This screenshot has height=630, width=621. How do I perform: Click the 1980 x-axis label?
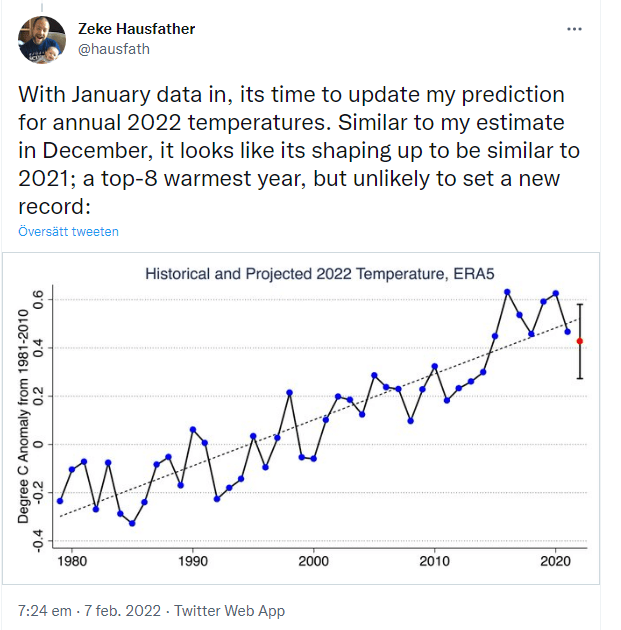[71, 563]
